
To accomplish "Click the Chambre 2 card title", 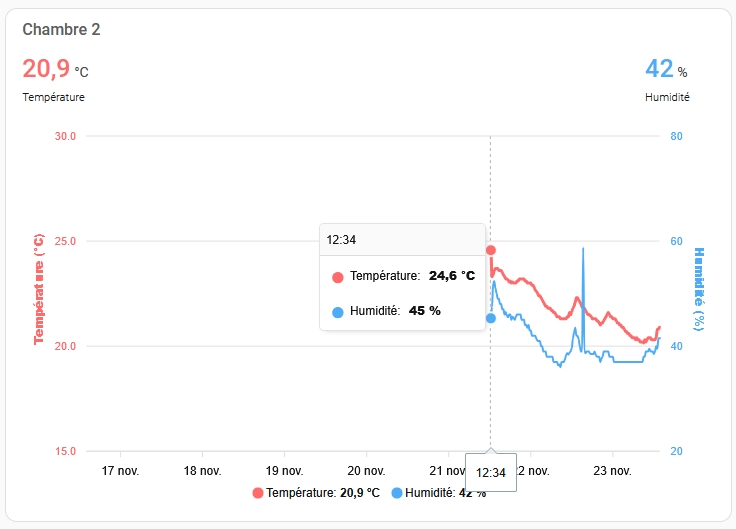I will tap(61, 29).
